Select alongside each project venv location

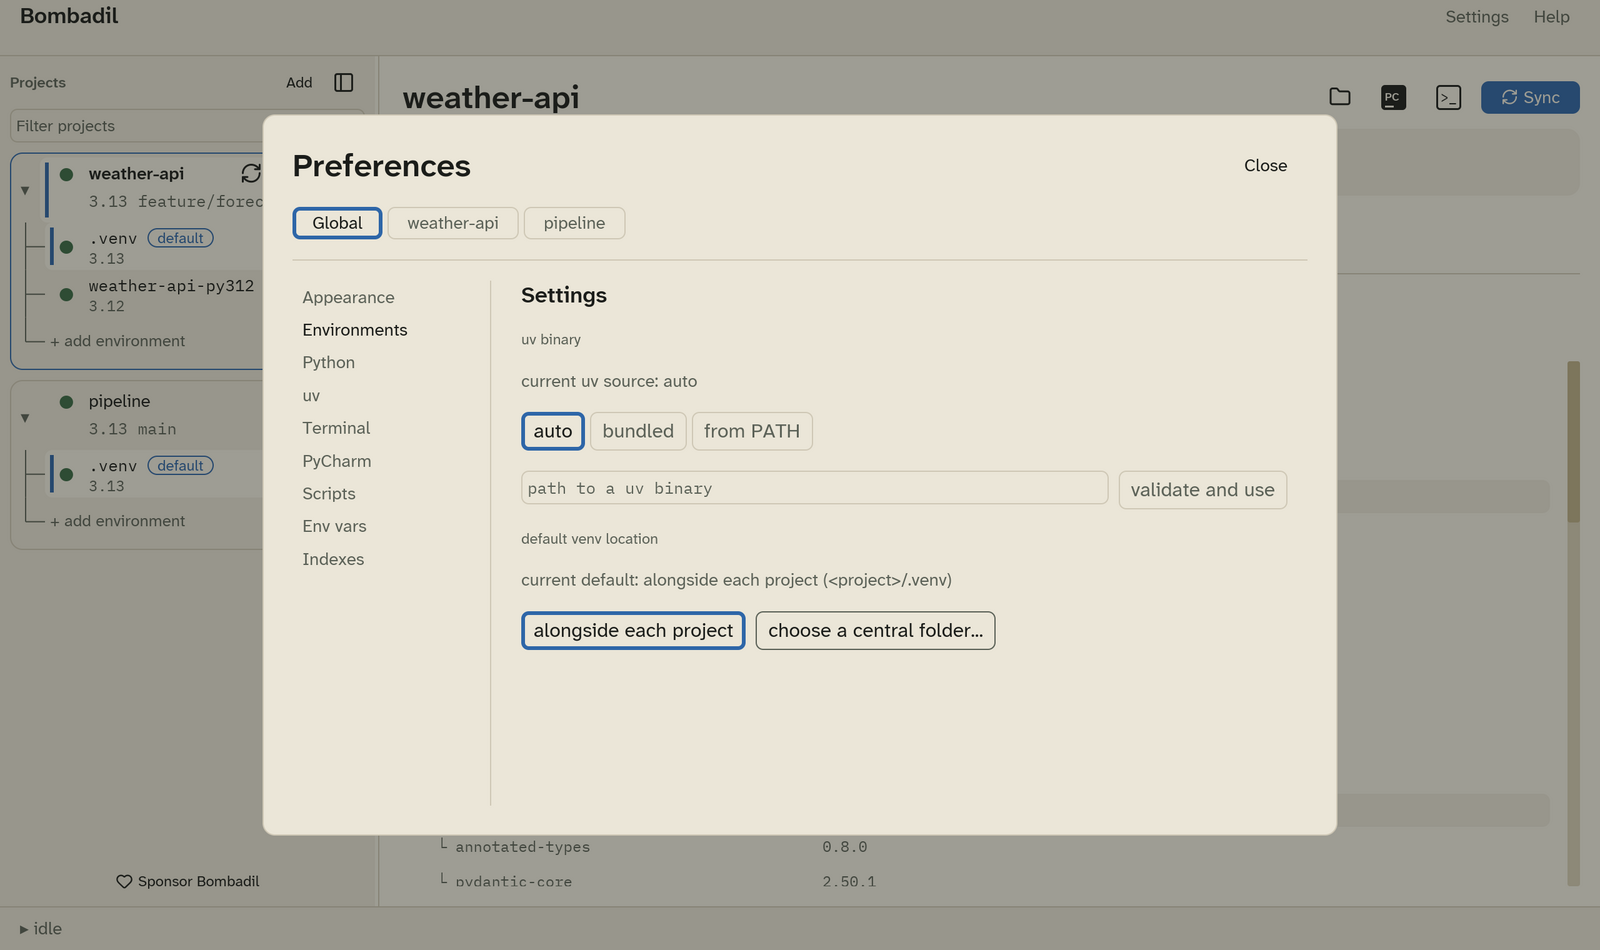pyautogui.click(x=633, y=630)
